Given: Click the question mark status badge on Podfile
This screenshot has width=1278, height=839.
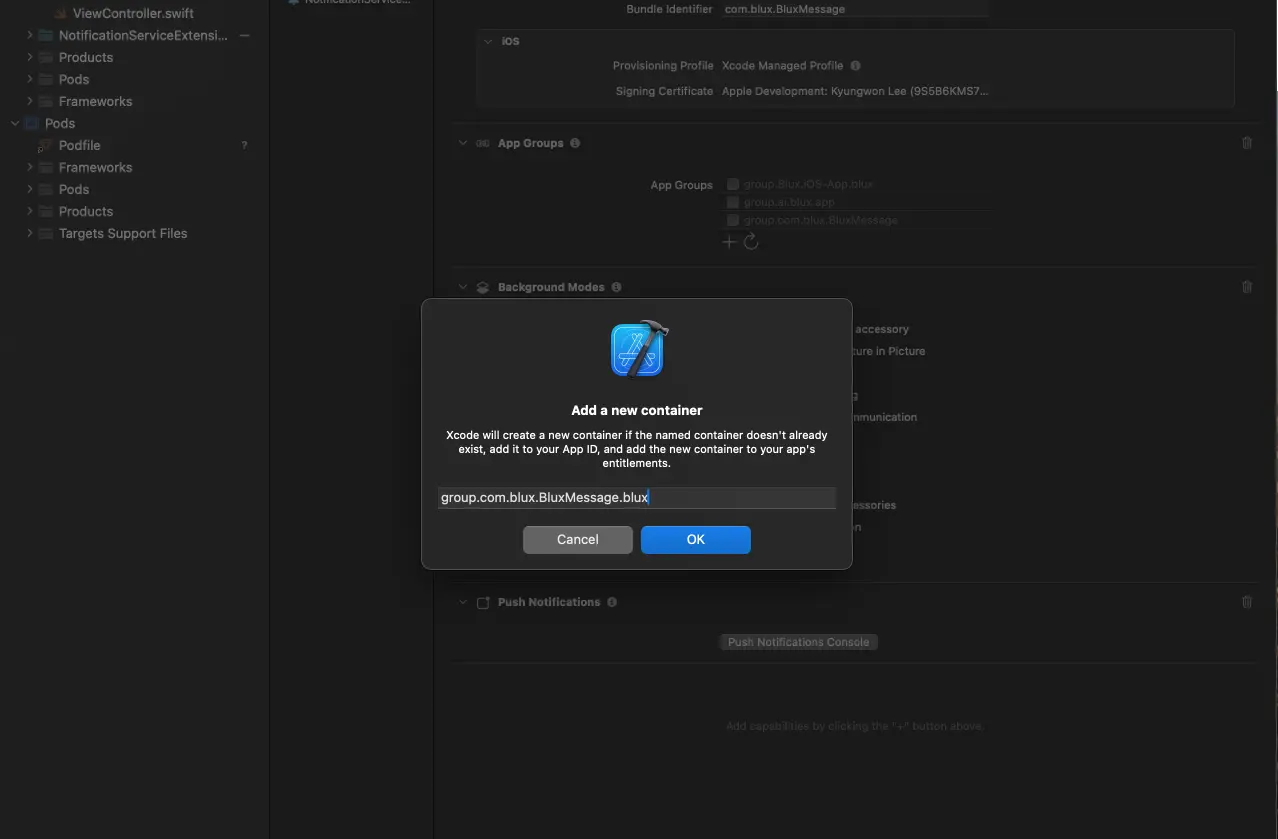Looking at the screenshot, I should point(244,146).
